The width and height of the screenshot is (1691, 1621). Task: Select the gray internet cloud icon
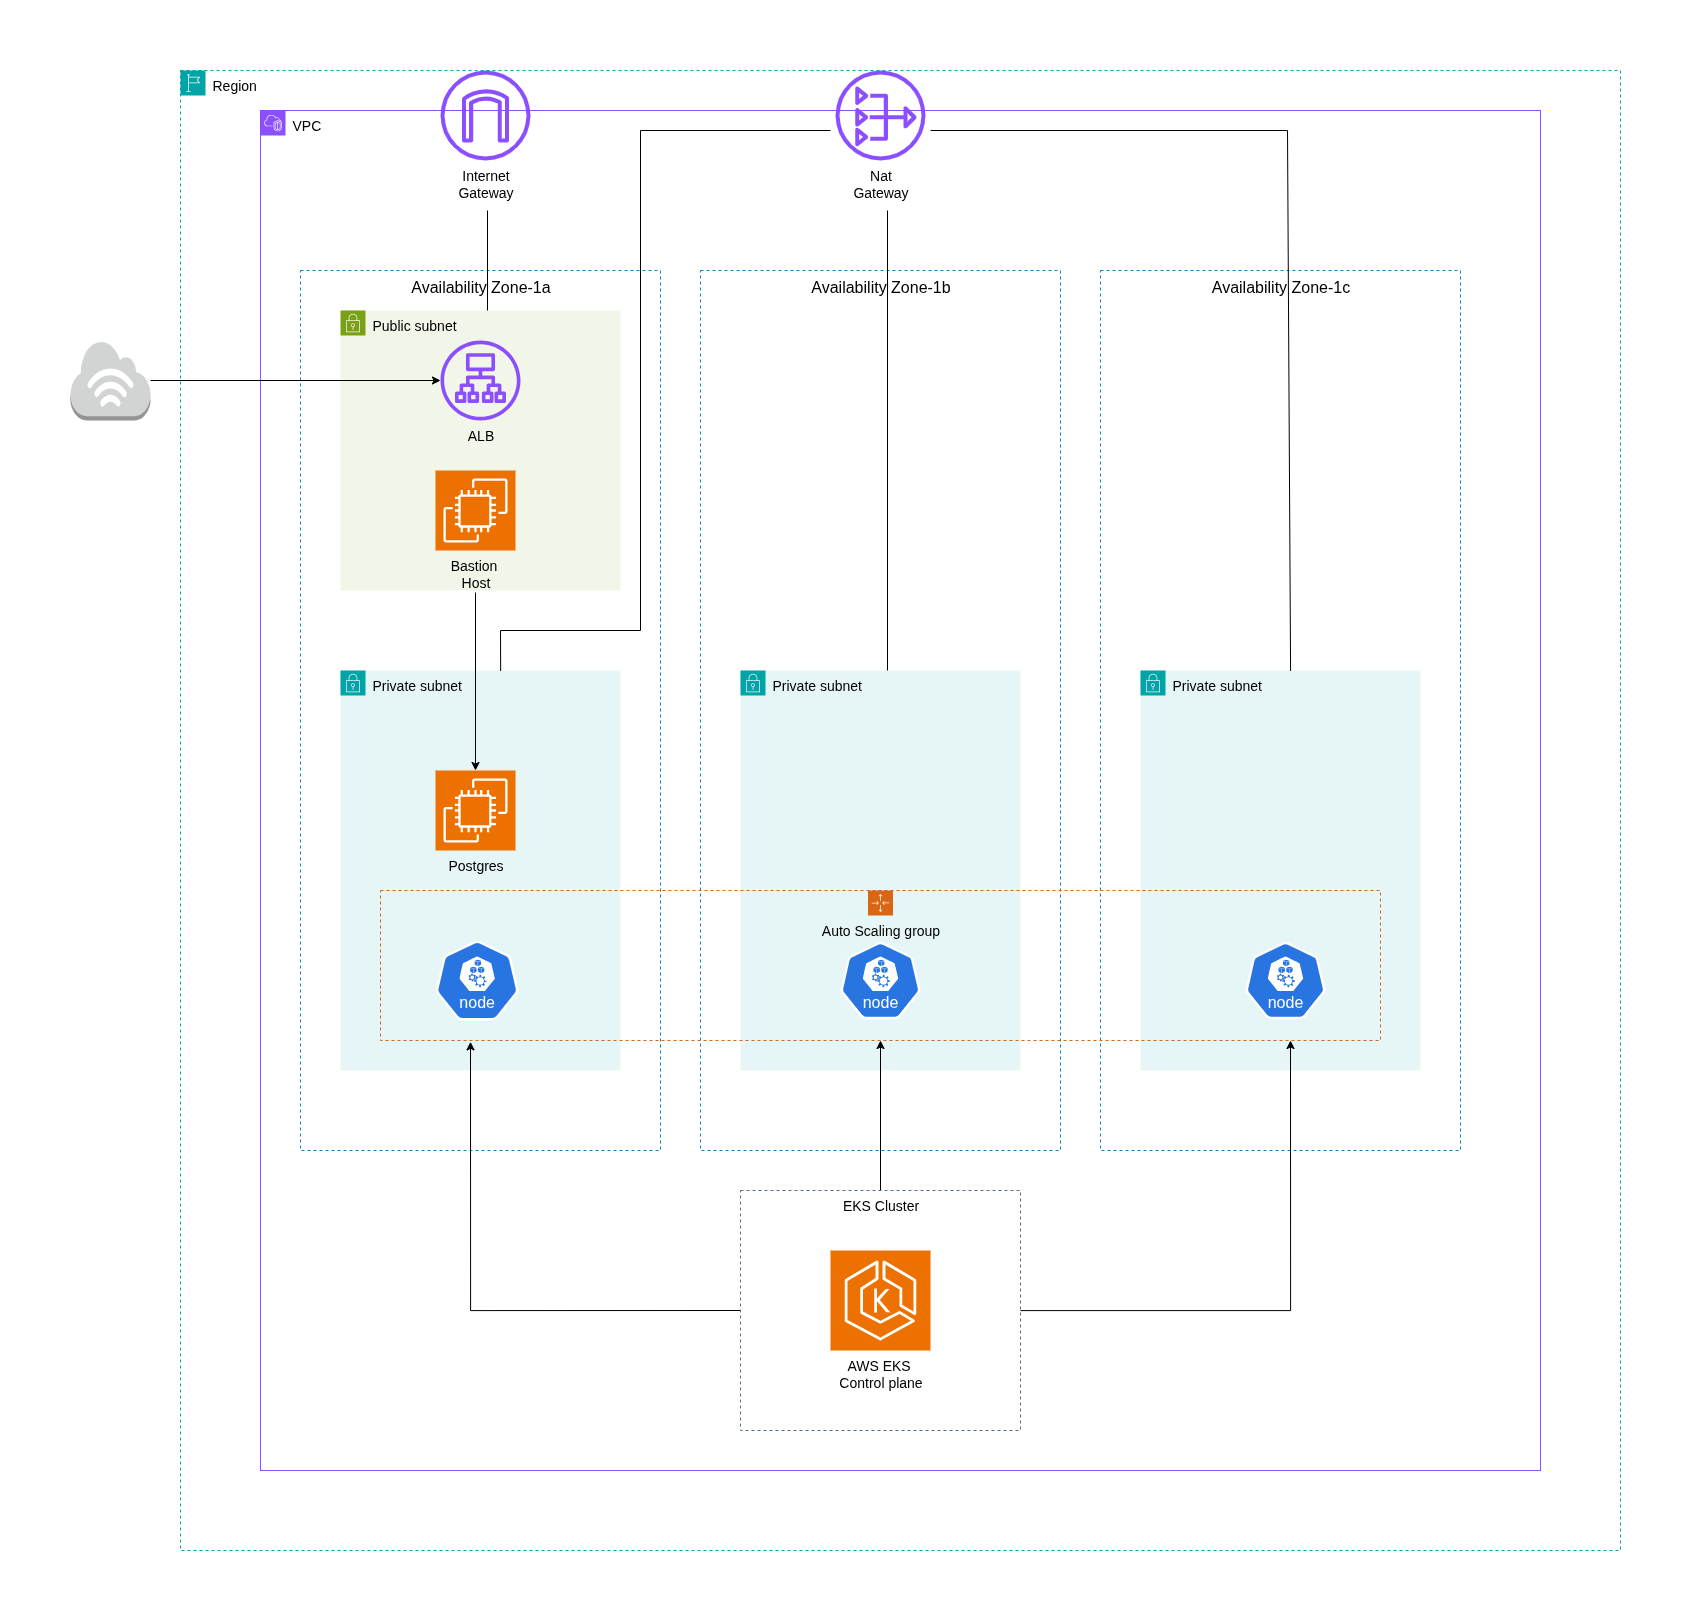pos(110,381)
